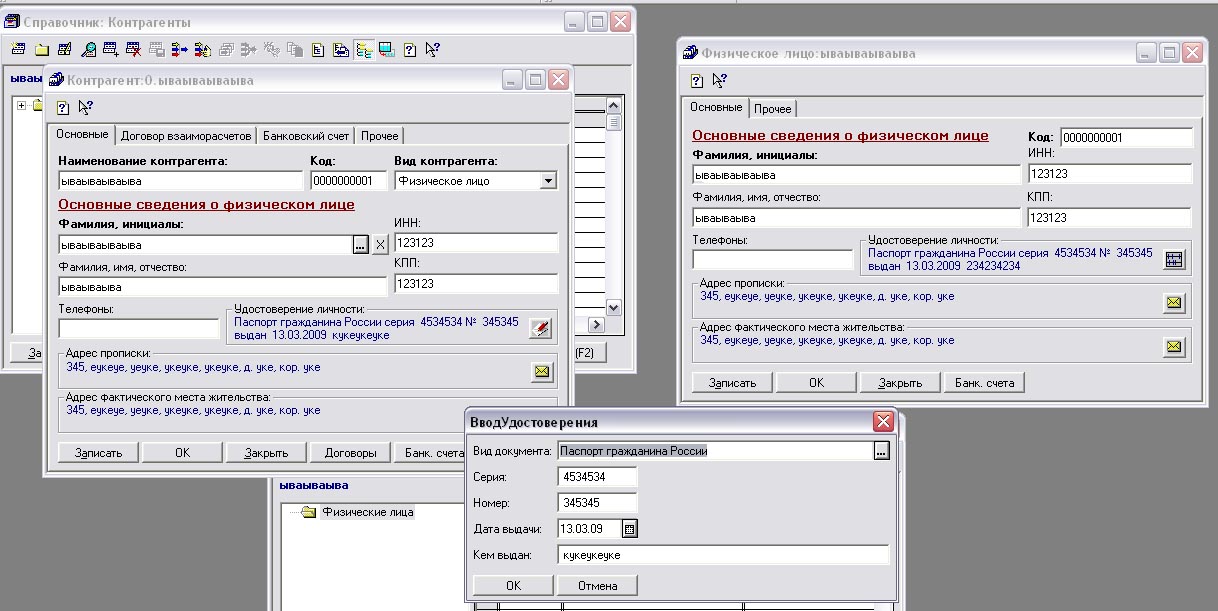Switch to the Договор взаиморасчетов tab
Screen dimensions: 1218x611
pyautogui.click(x=185, y=135)
